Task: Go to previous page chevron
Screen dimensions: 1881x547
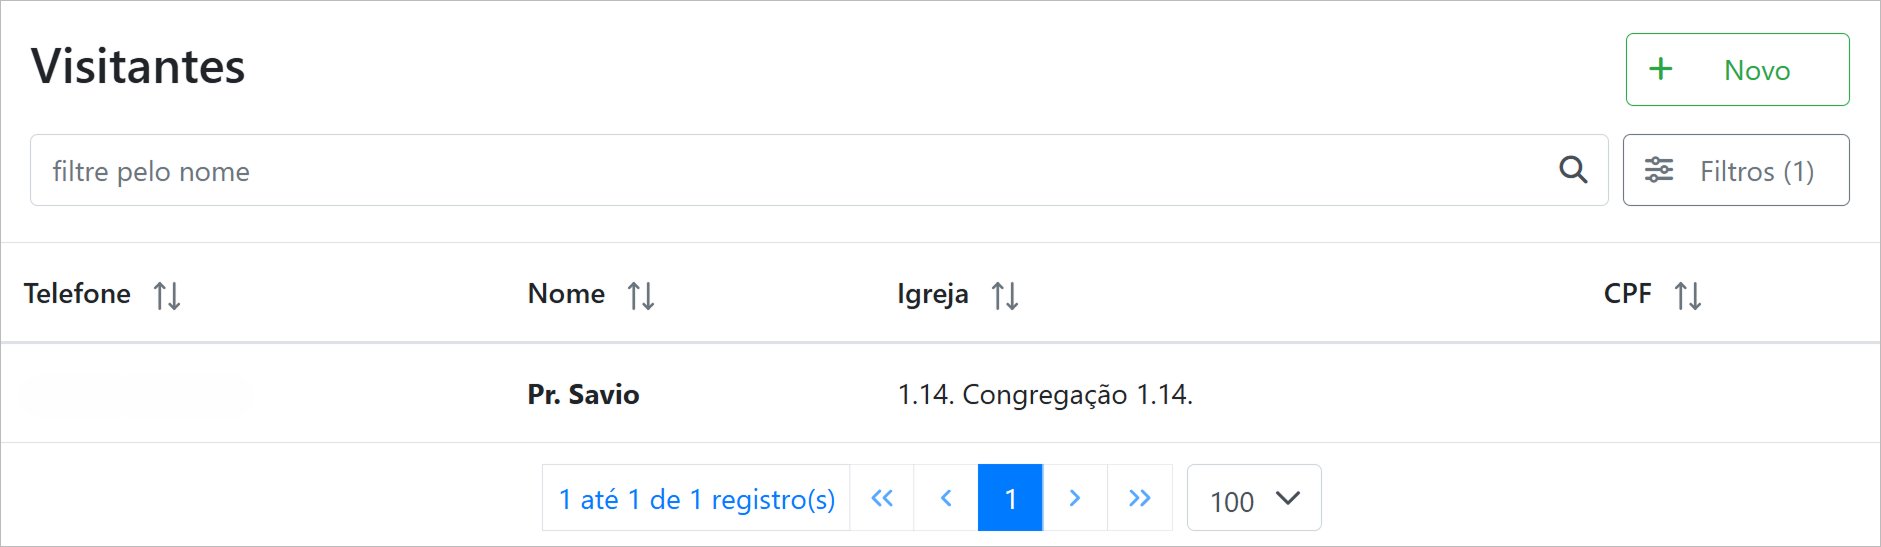Action: click(946, 498)
